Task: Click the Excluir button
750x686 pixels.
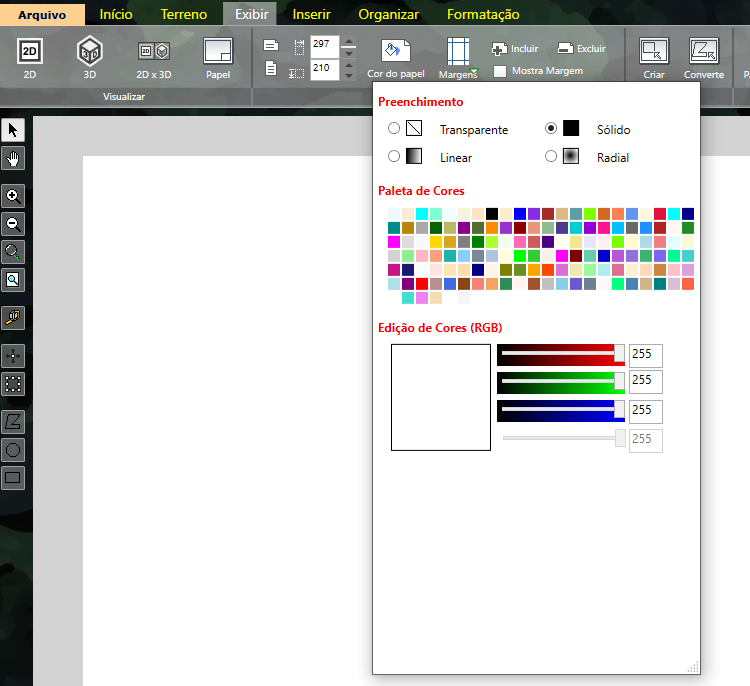Action: tap(581, 48)
